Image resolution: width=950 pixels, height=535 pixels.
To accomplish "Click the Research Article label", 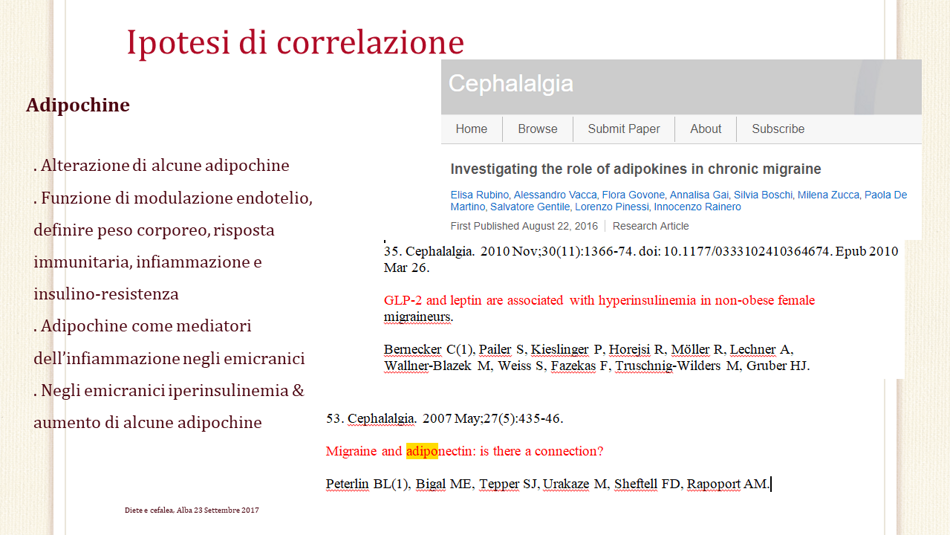I will point(650,226).
